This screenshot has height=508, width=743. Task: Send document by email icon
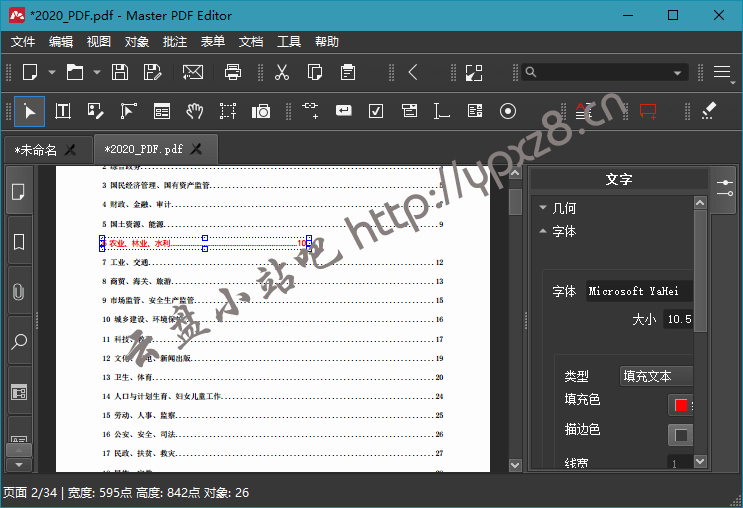[193, 73]
